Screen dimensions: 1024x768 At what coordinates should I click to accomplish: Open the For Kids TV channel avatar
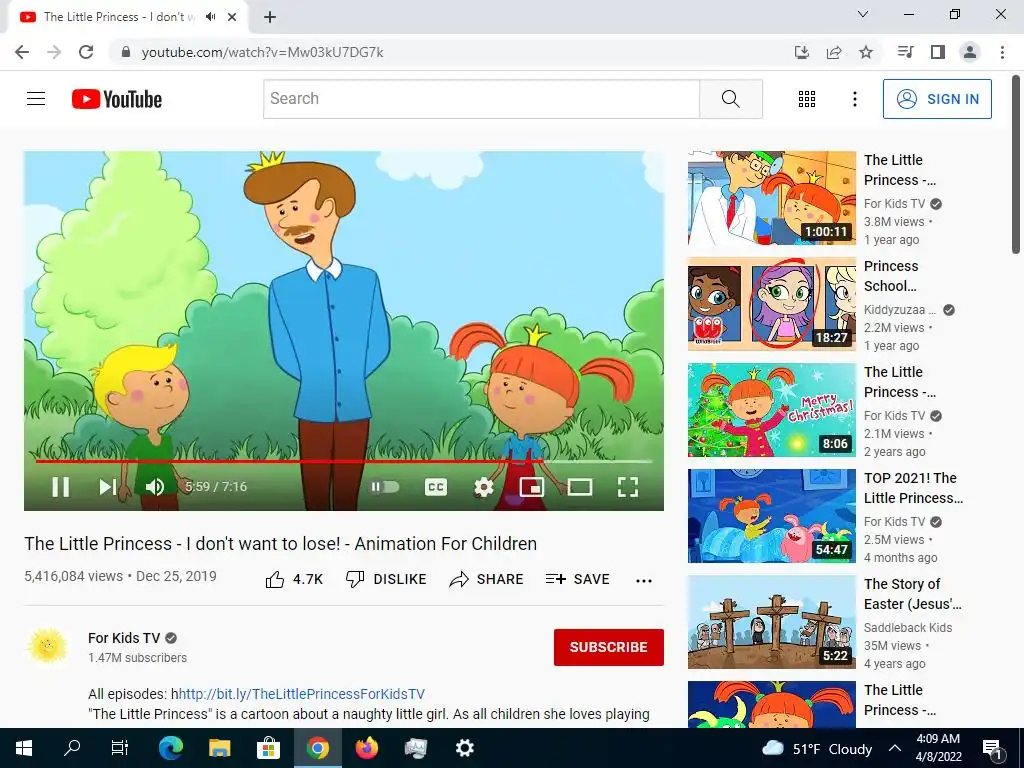click(47, 647)
